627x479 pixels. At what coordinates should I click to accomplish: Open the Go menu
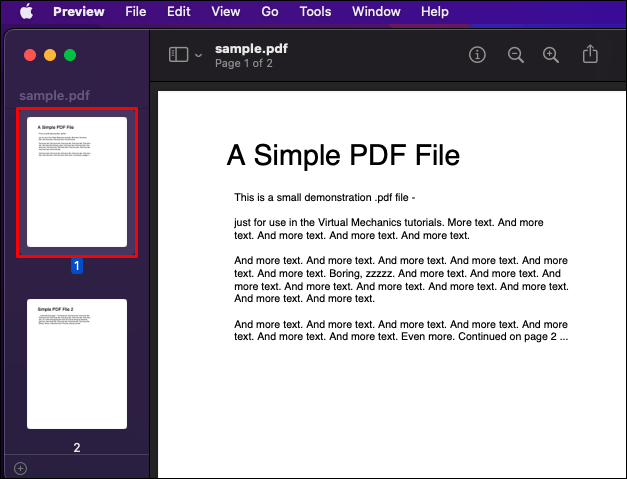pos(270,12)
